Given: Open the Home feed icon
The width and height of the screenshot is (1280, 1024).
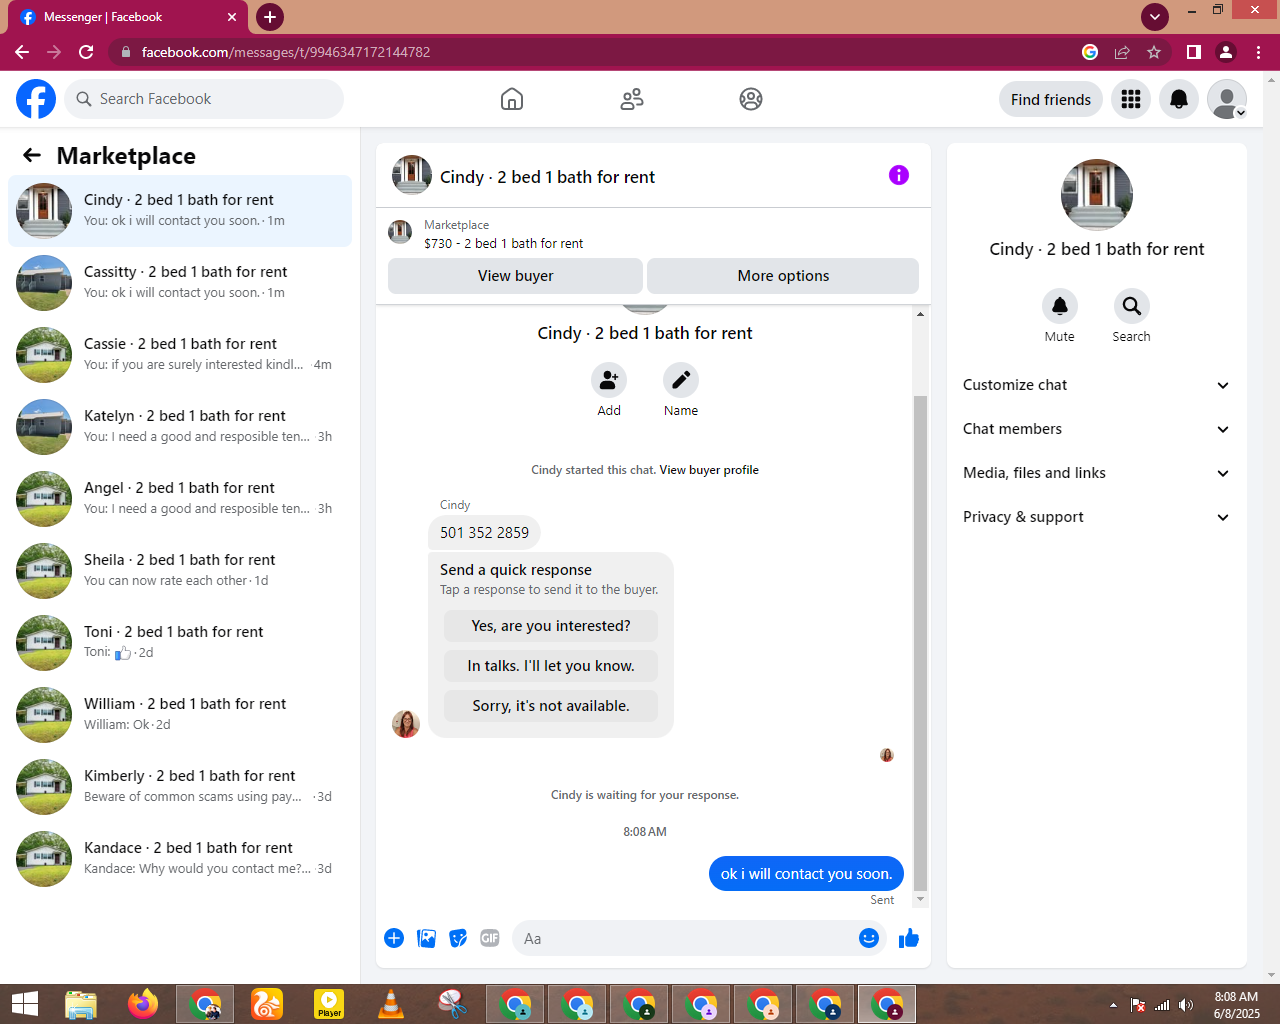Looking at the screenshot, I should click(x=512, y=99).
